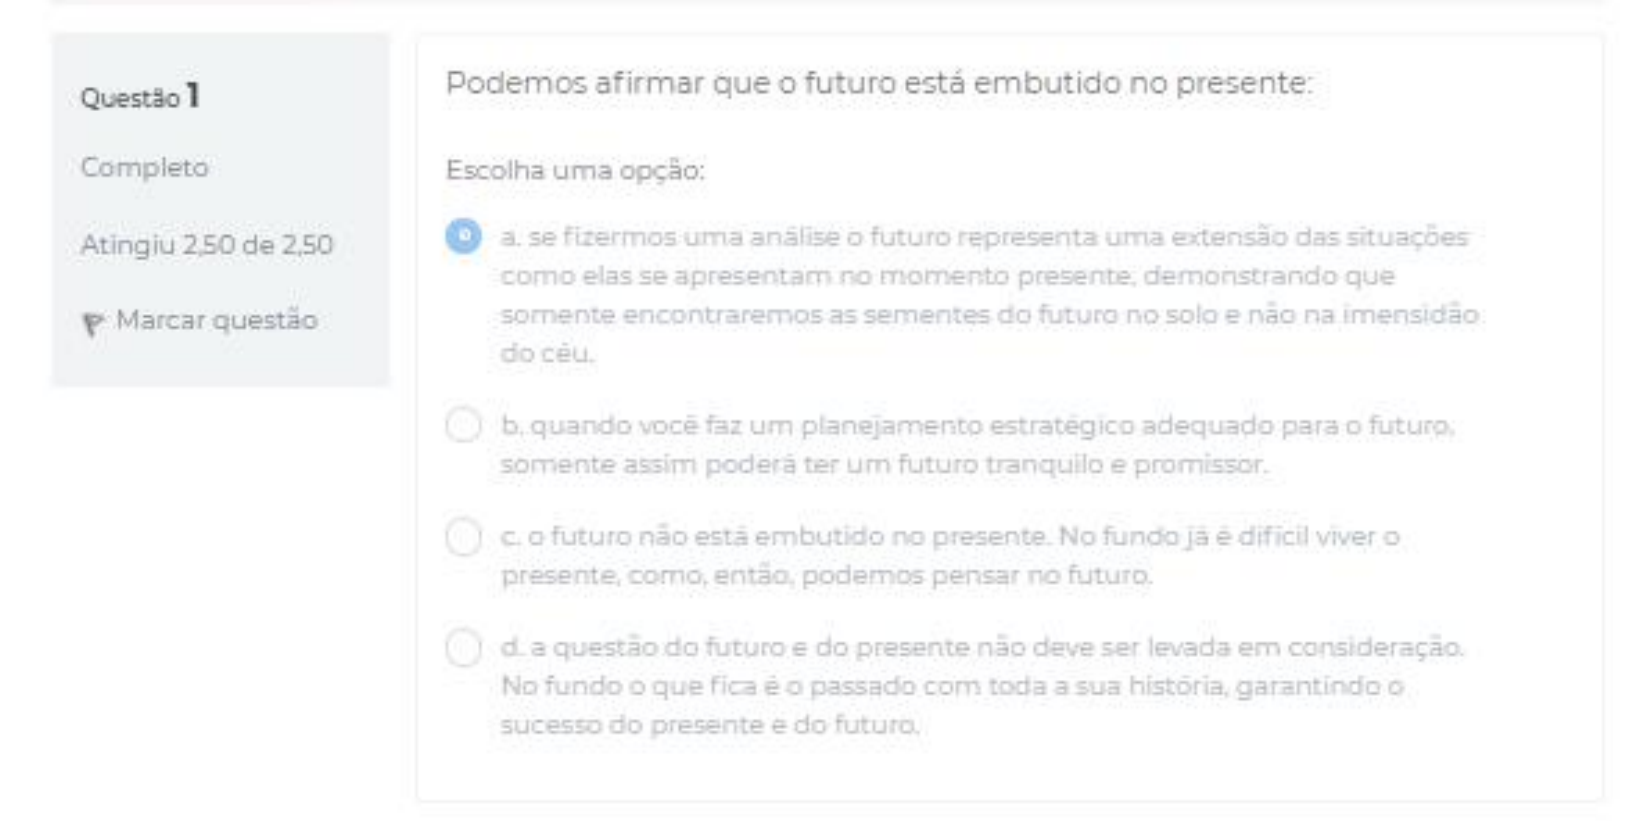Click the question prompt 'Podemos afirmar que o futuro'
This screenshot has width=1625, height=826.
878,83
